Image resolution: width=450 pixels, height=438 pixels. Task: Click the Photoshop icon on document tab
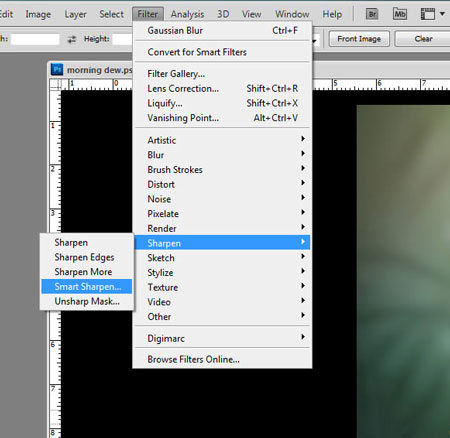coord(57,70)
